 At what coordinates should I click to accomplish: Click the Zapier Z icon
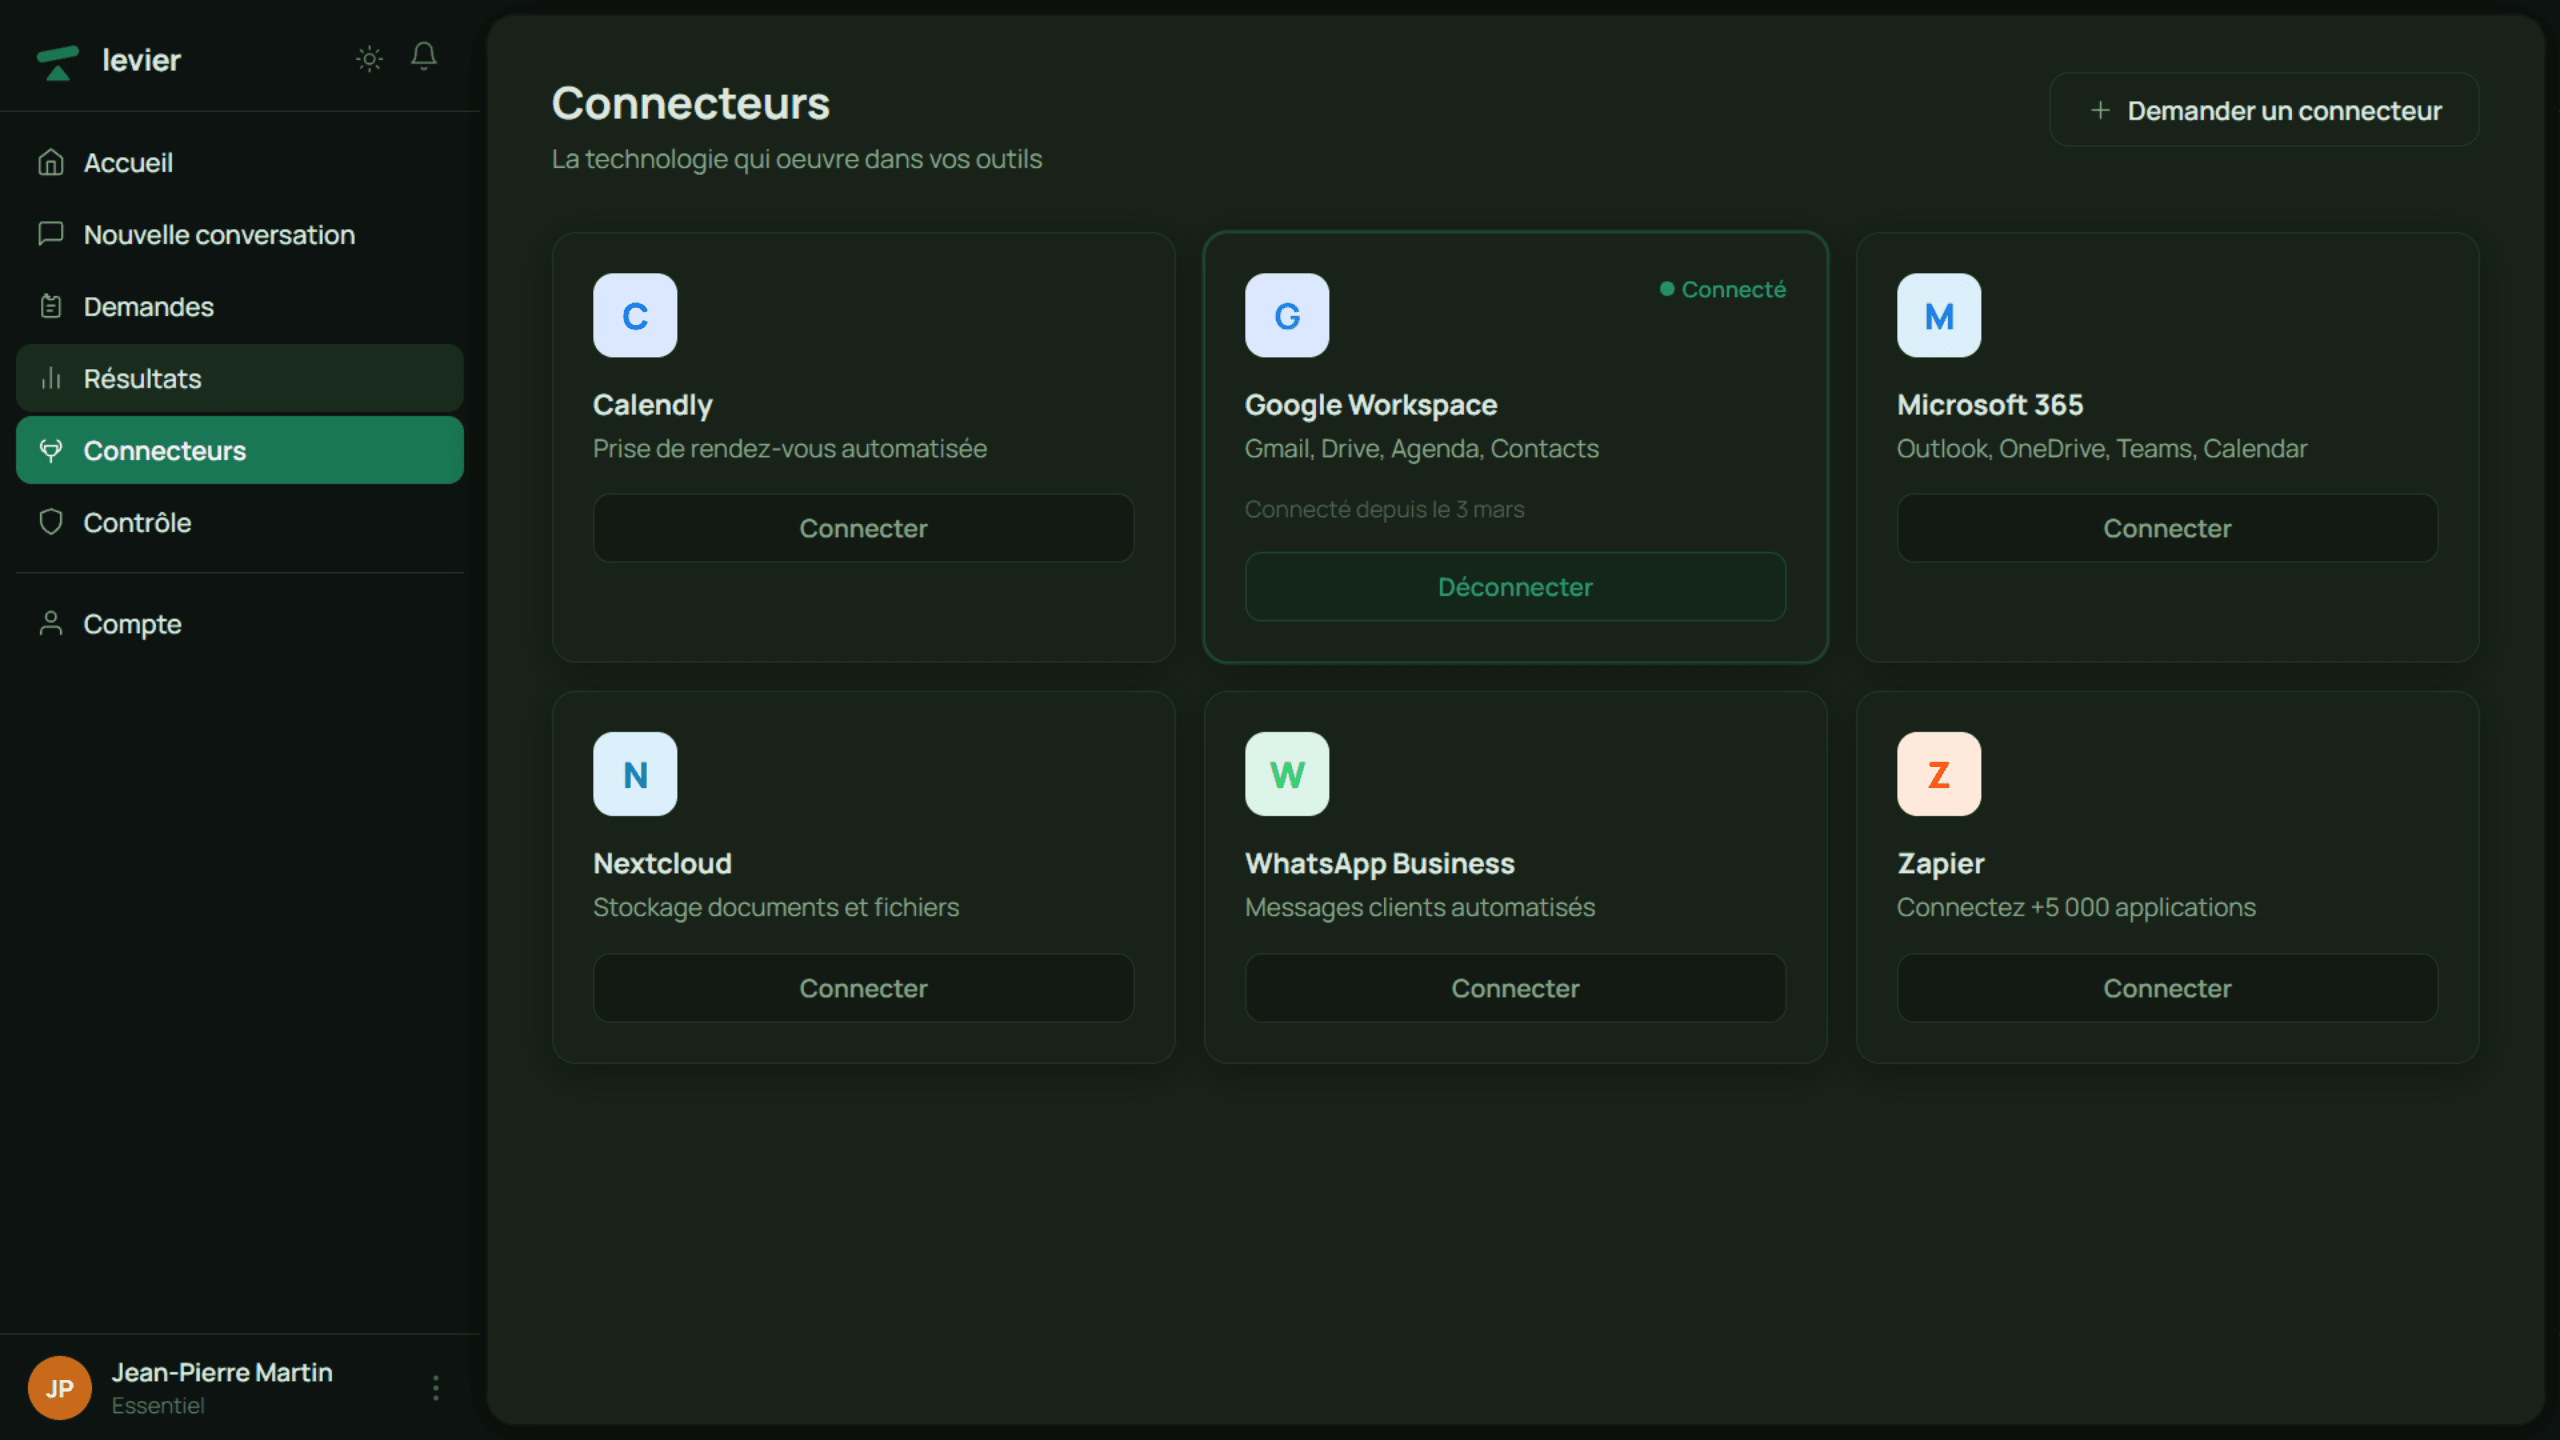pos(1939,774)
